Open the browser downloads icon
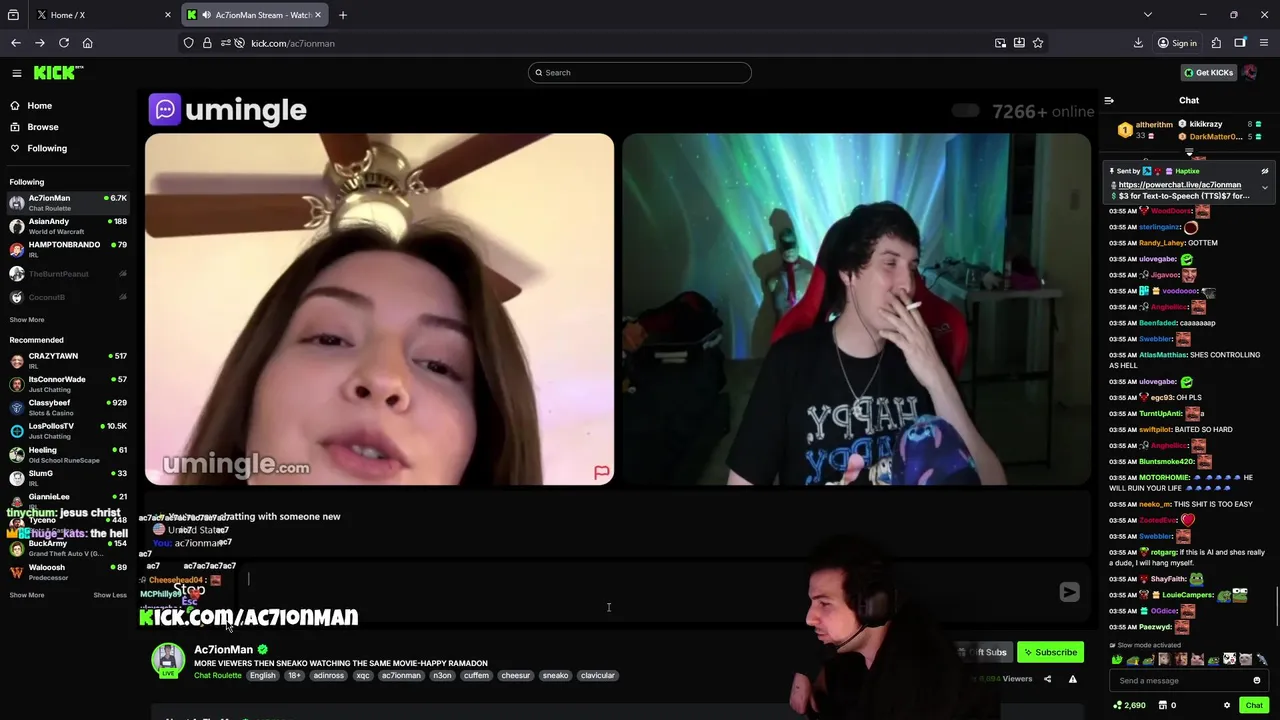 [1138, 43]
